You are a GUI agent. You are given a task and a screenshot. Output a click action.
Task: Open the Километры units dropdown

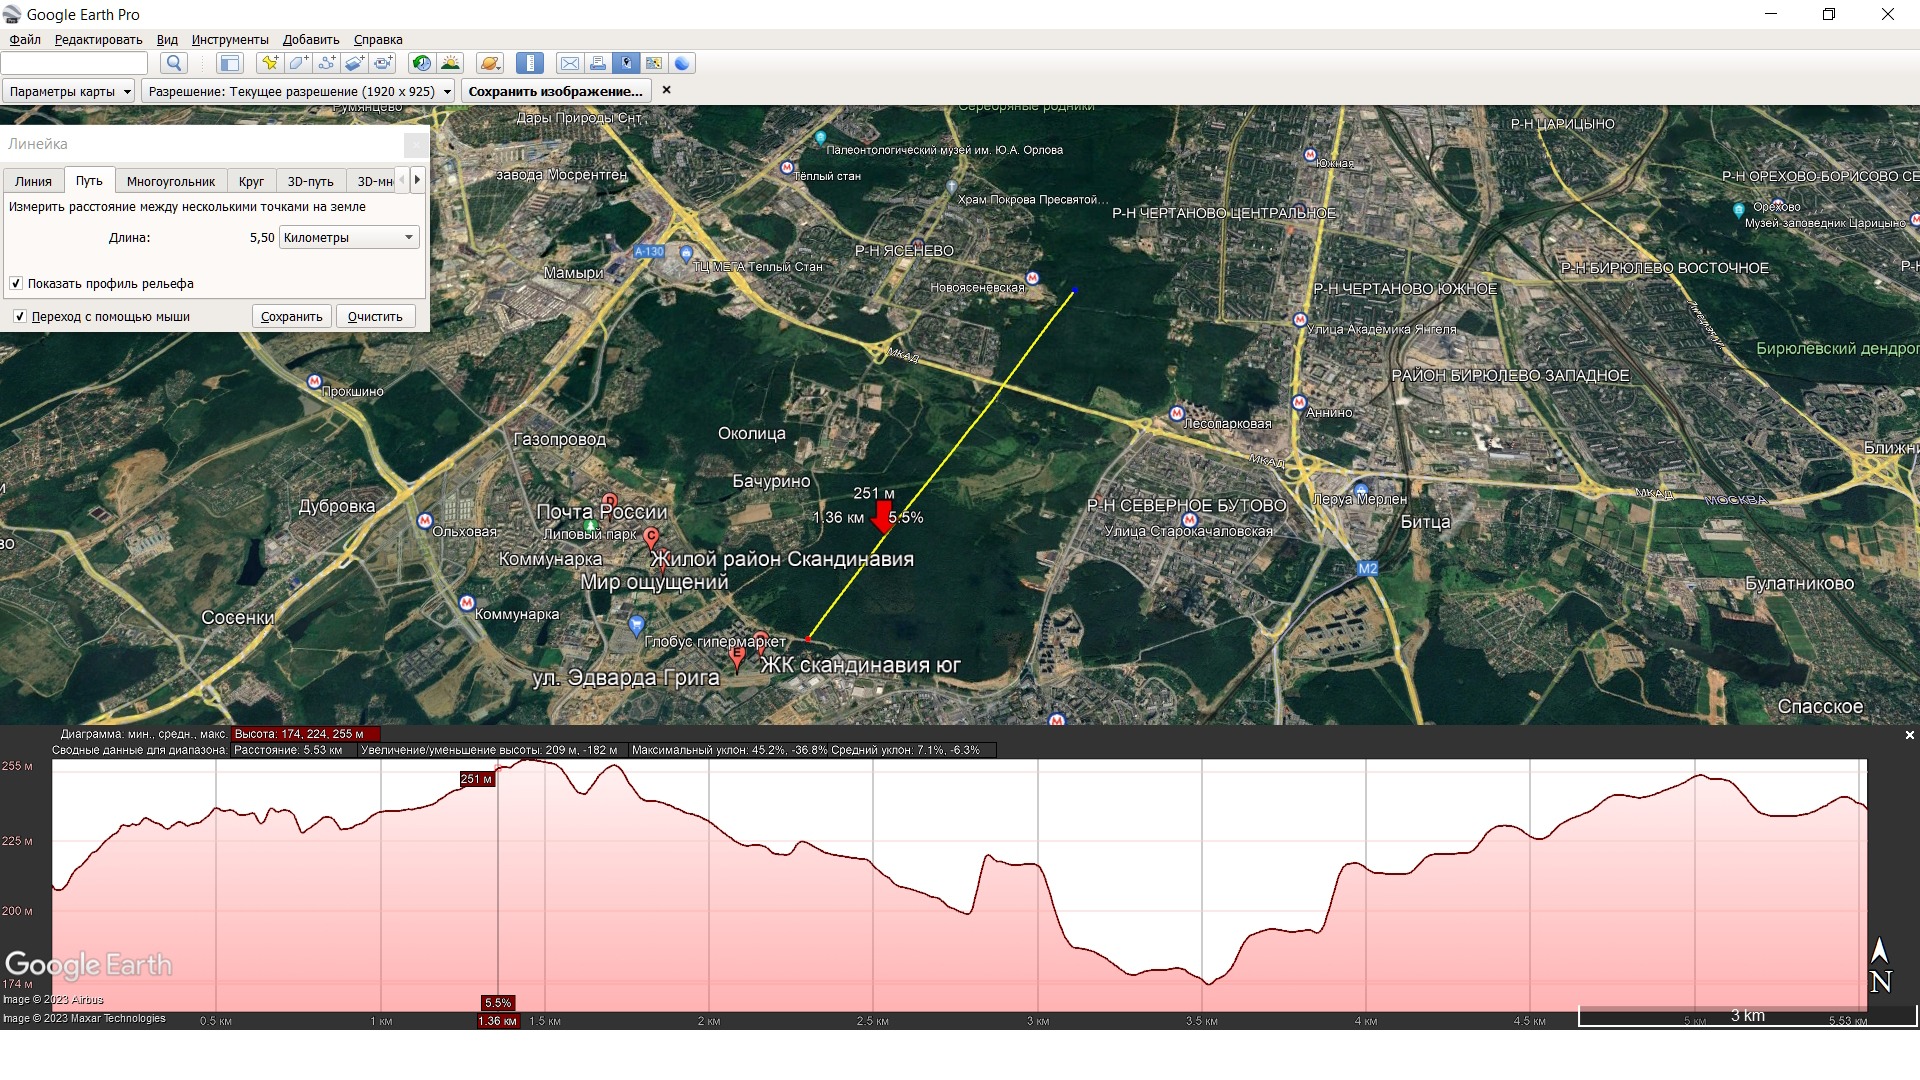pos(349,237)
